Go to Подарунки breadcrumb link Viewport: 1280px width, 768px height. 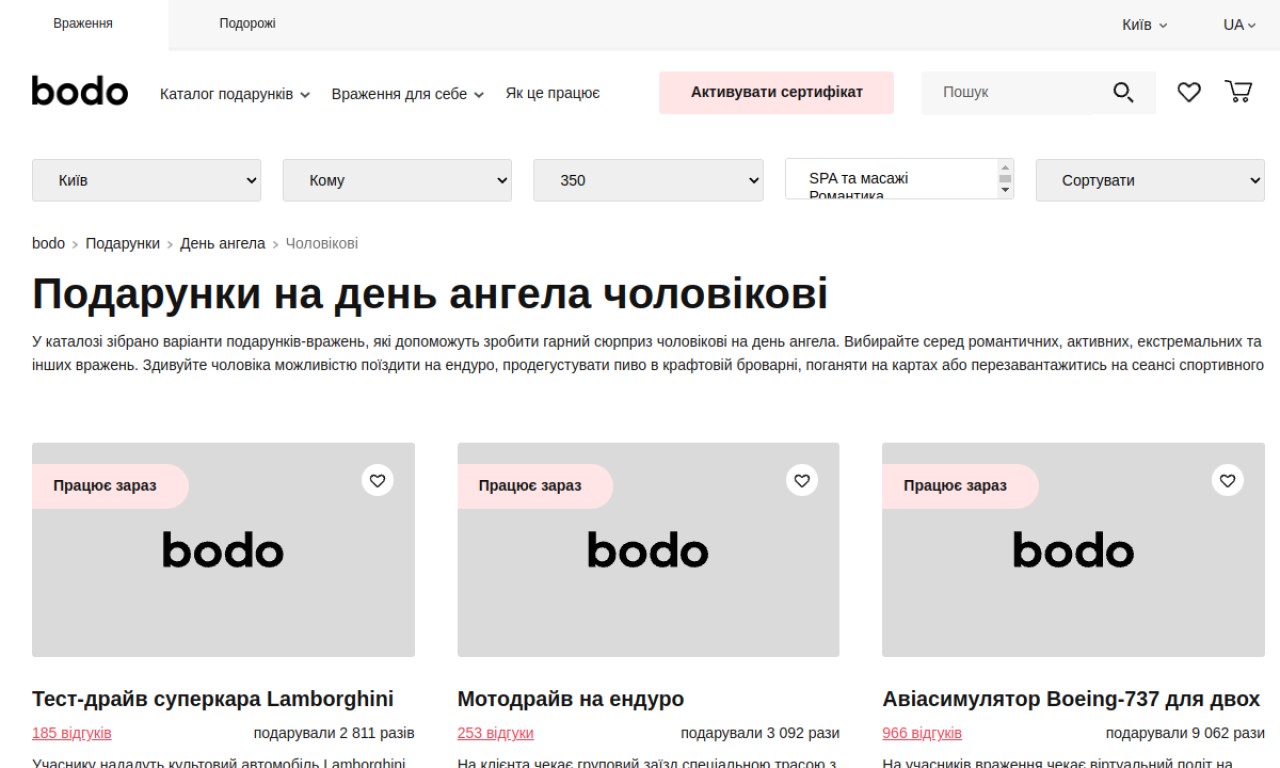tap(122, 243)
